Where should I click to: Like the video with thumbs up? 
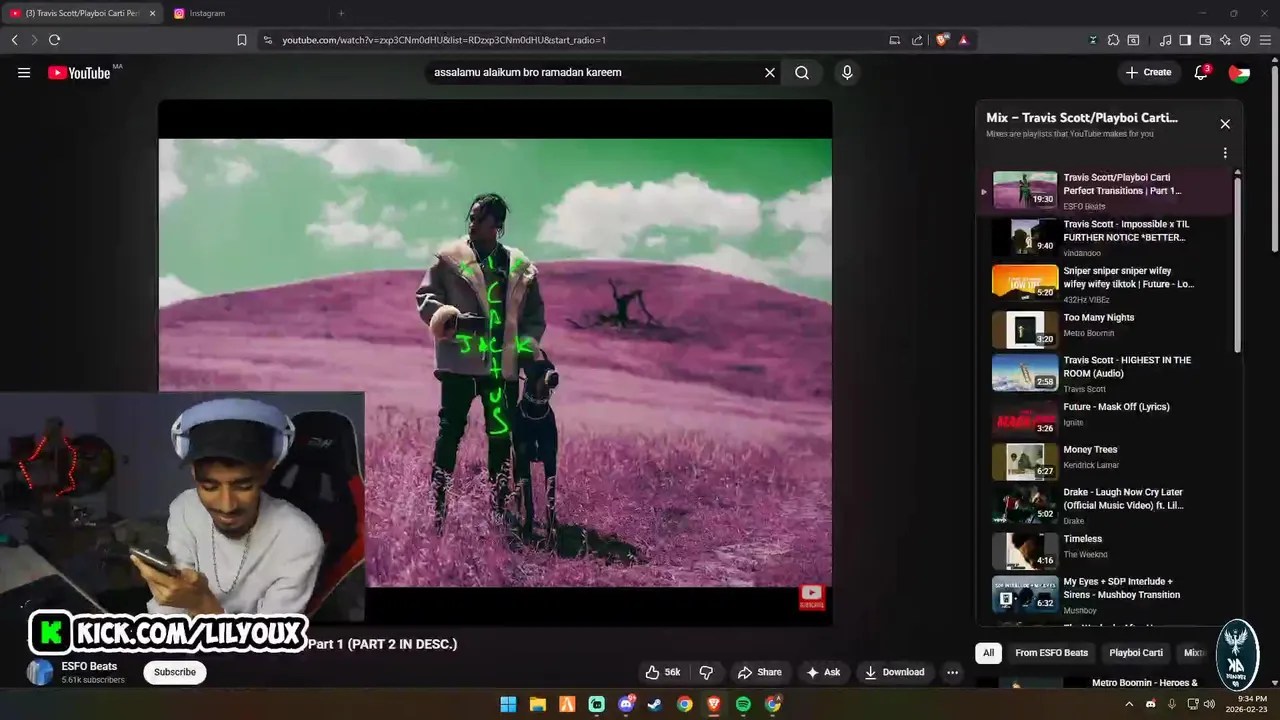[662, 672]
